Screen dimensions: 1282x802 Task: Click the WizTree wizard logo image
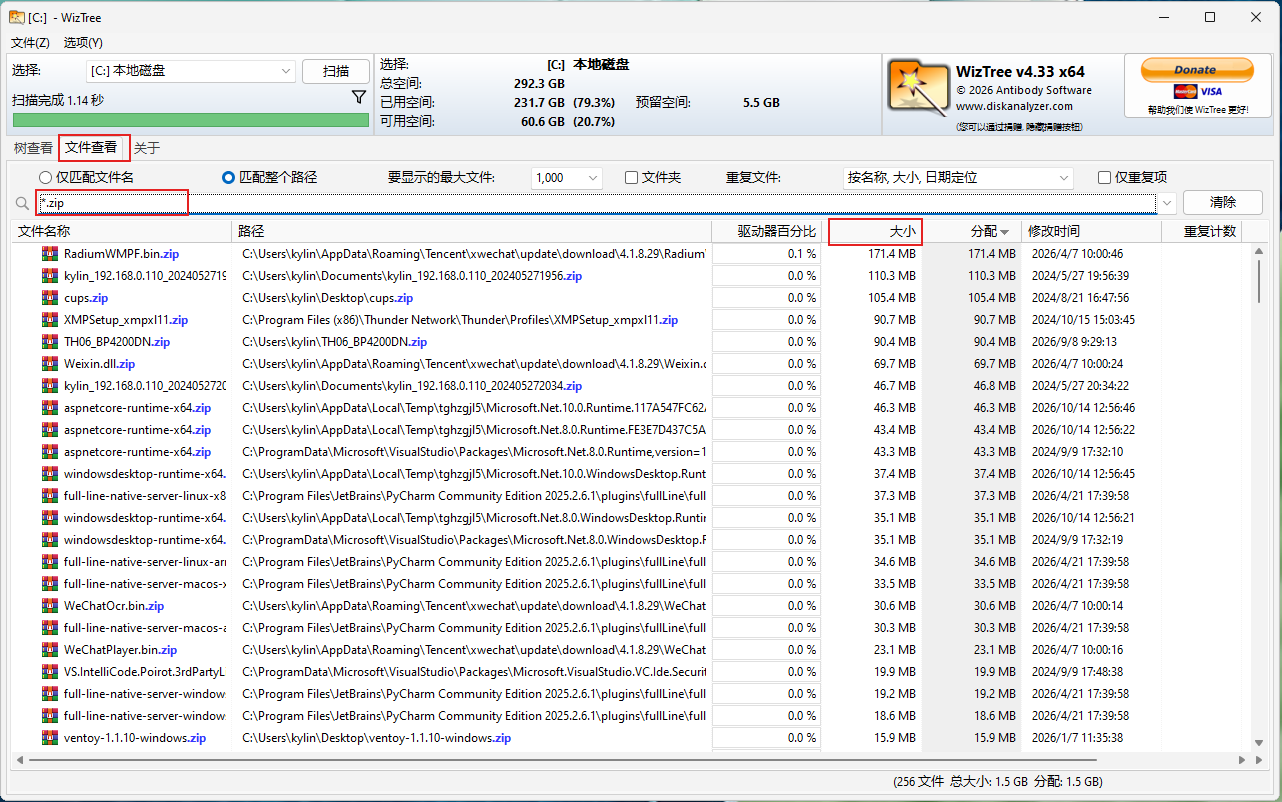coord(917,87)
